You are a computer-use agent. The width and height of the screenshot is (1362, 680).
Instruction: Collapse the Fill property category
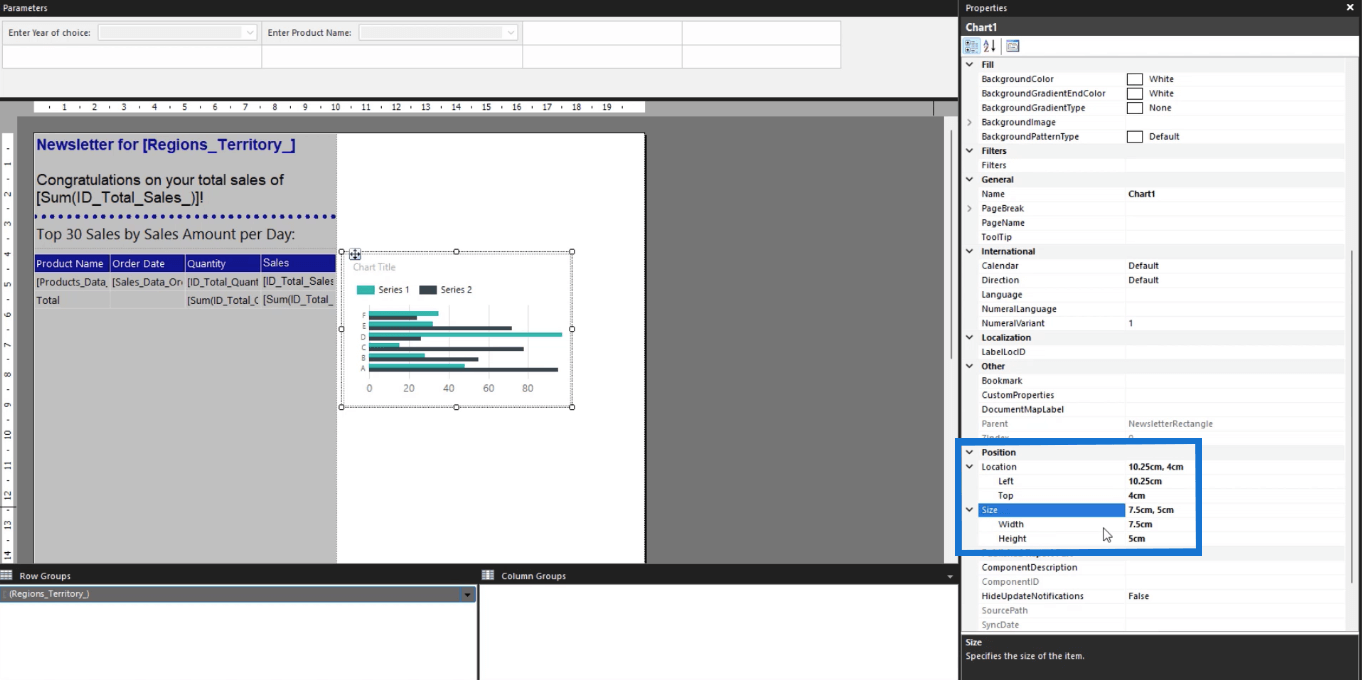(x=969, y=65)
